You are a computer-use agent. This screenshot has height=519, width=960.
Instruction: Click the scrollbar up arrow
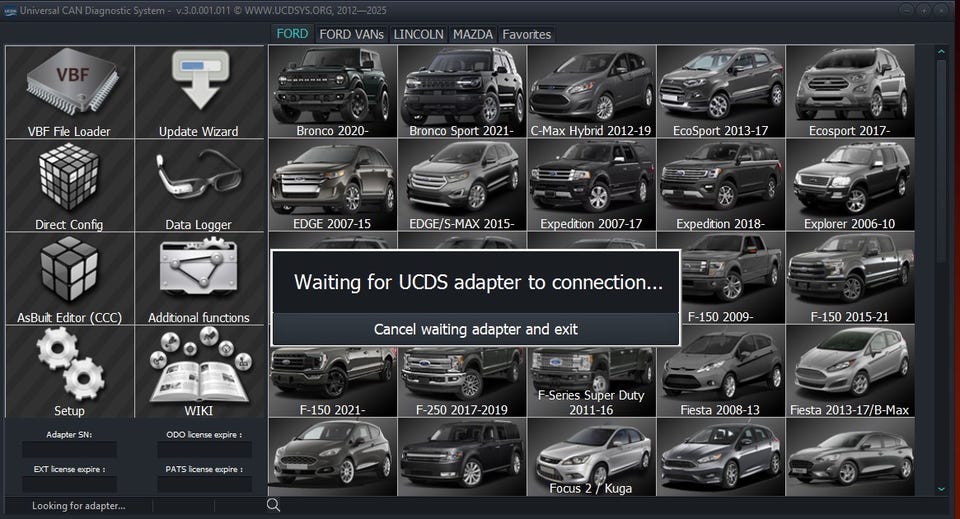941,52
